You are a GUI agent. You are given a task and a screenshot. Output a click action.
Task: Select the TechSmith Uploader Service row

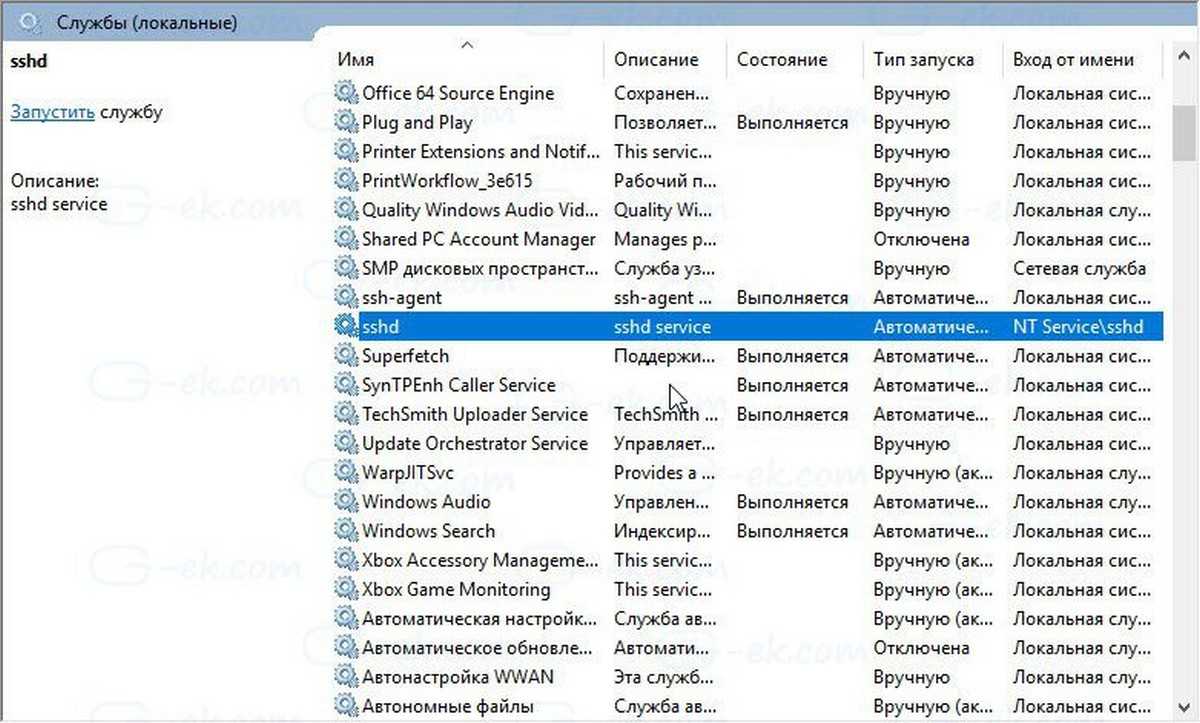(474, 414)
